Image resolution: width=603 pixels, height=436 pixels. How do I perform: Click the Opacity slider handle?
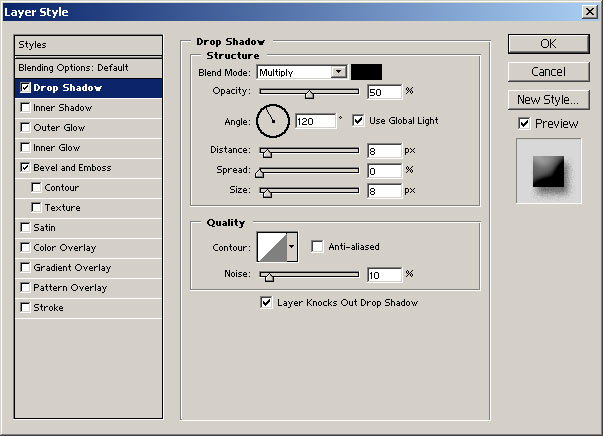click(x=309, y=94)
